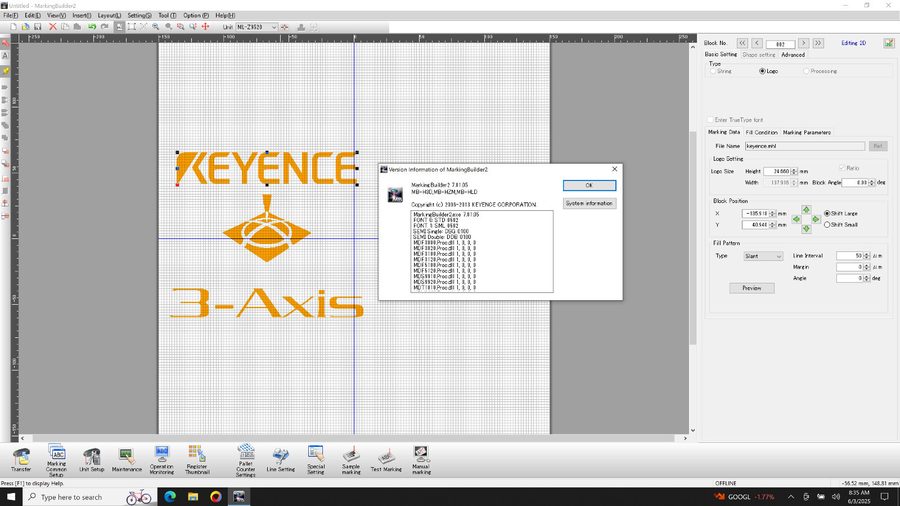Select the Shift Small option
This screenshot has height=506, width=900.
(x=827, y=225)
